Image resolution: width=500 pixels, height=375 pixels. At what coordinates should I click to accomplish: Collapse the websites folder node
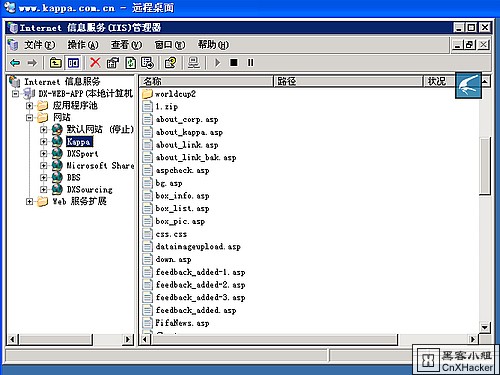(29, 117)
